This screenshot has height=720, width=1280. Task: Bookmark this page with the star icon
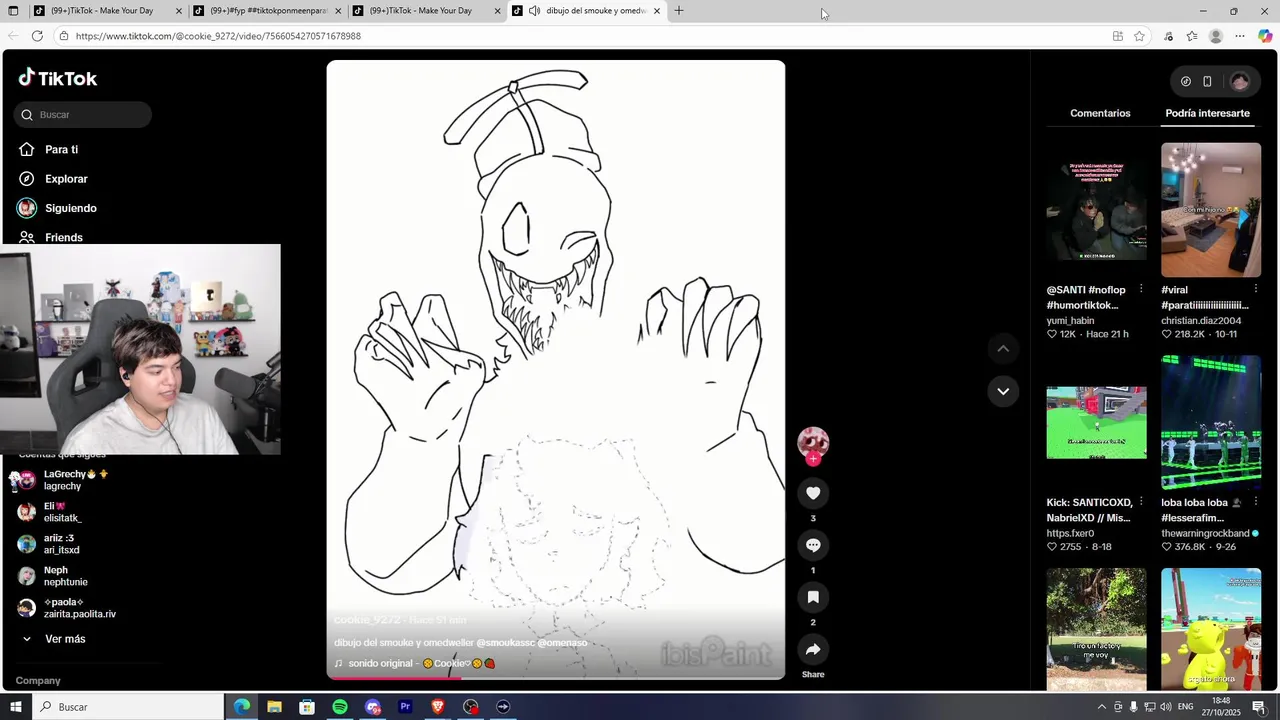[x=1139, y=36]
